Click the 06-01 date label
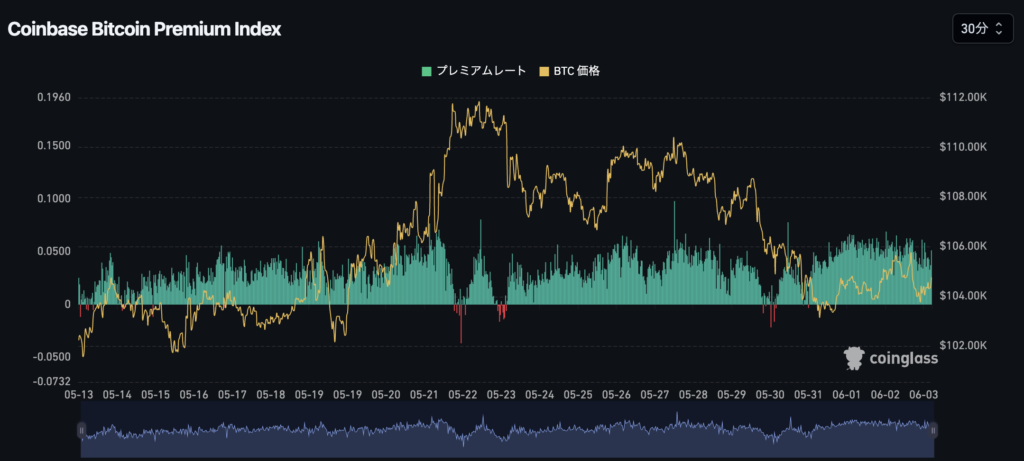 [847, 395]
